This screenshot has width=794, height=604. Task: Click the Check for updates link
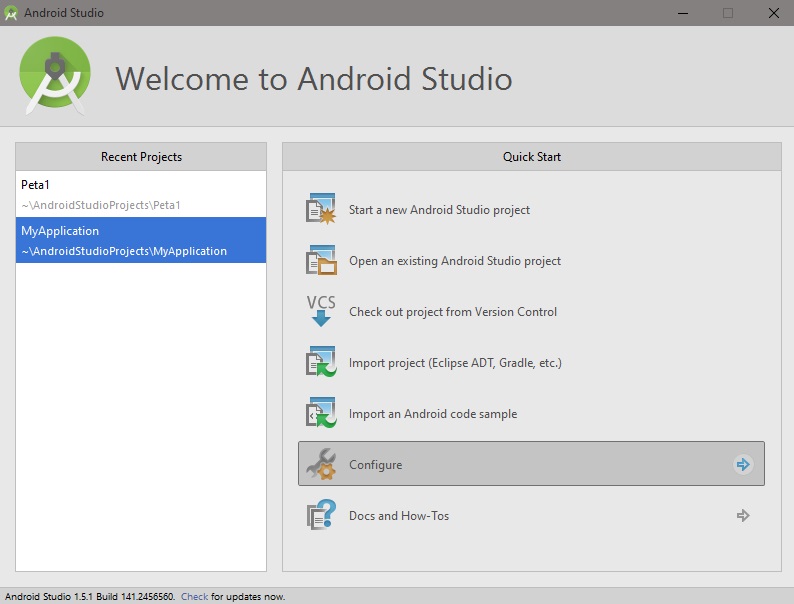coord(194,596)
